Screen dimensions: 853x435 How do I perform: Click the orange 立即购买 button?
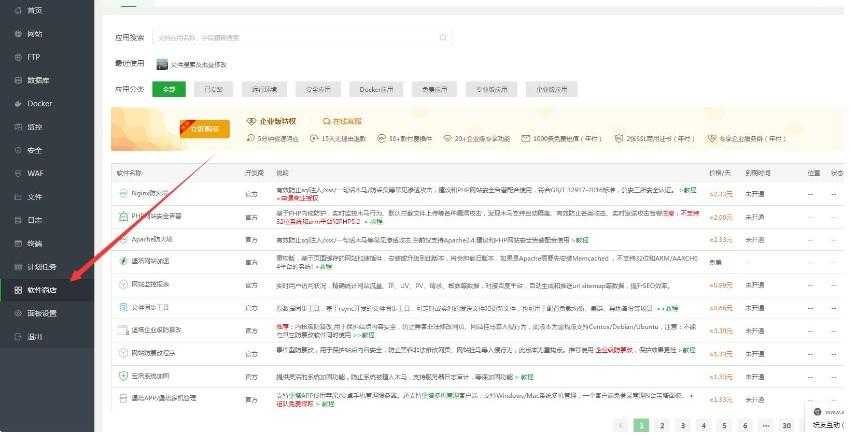tap(204, 128)
